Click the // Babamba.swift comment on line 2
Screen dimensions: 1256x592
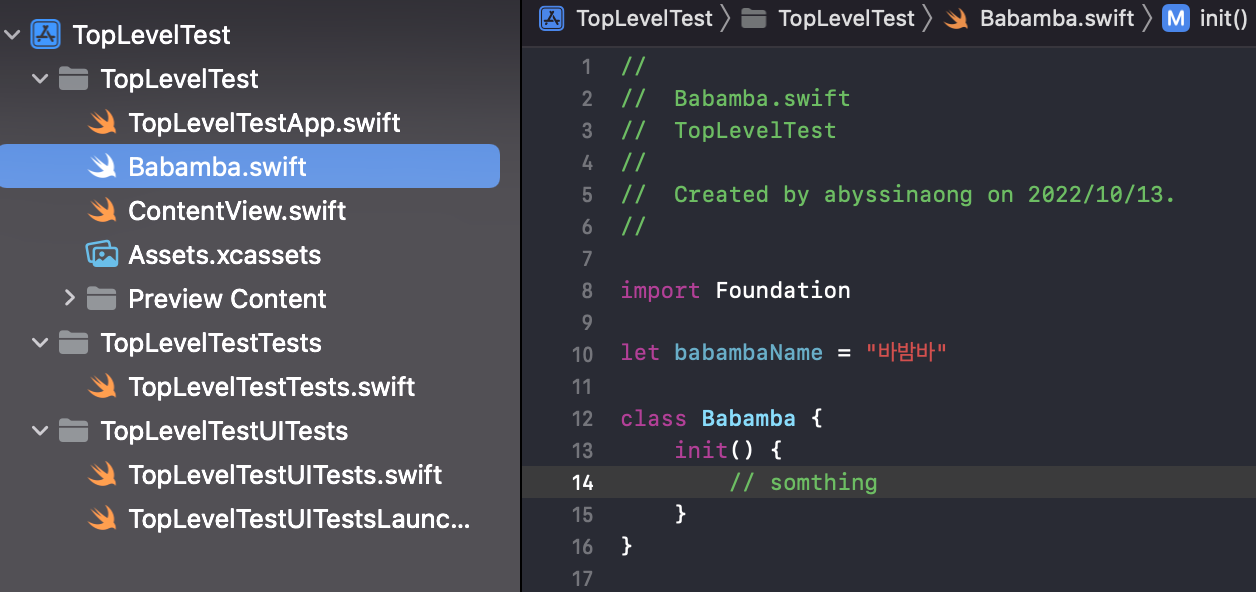(x=735, y=98)
